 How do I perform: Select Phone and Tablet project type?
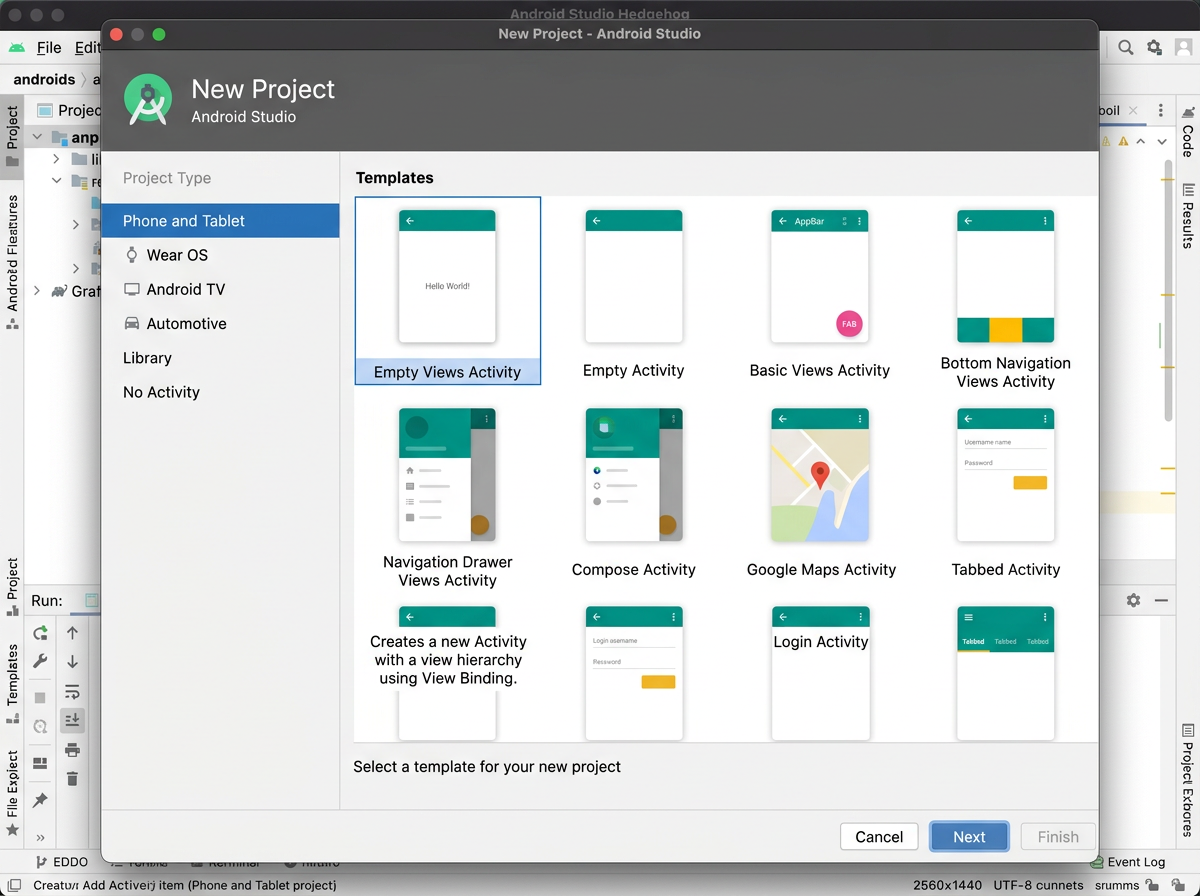pos(220,221)
